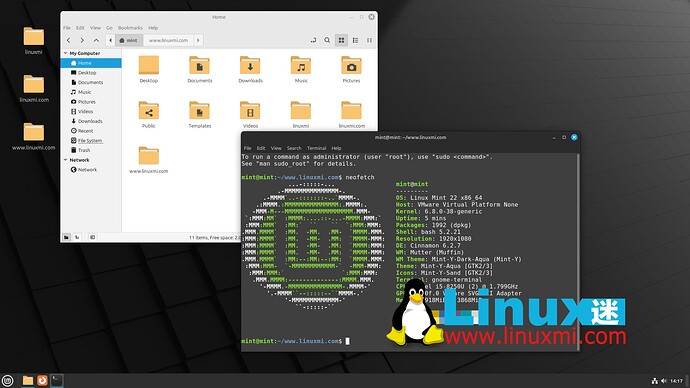Open the View menu in Nemo
690x388 pixels.
(95, 28)
